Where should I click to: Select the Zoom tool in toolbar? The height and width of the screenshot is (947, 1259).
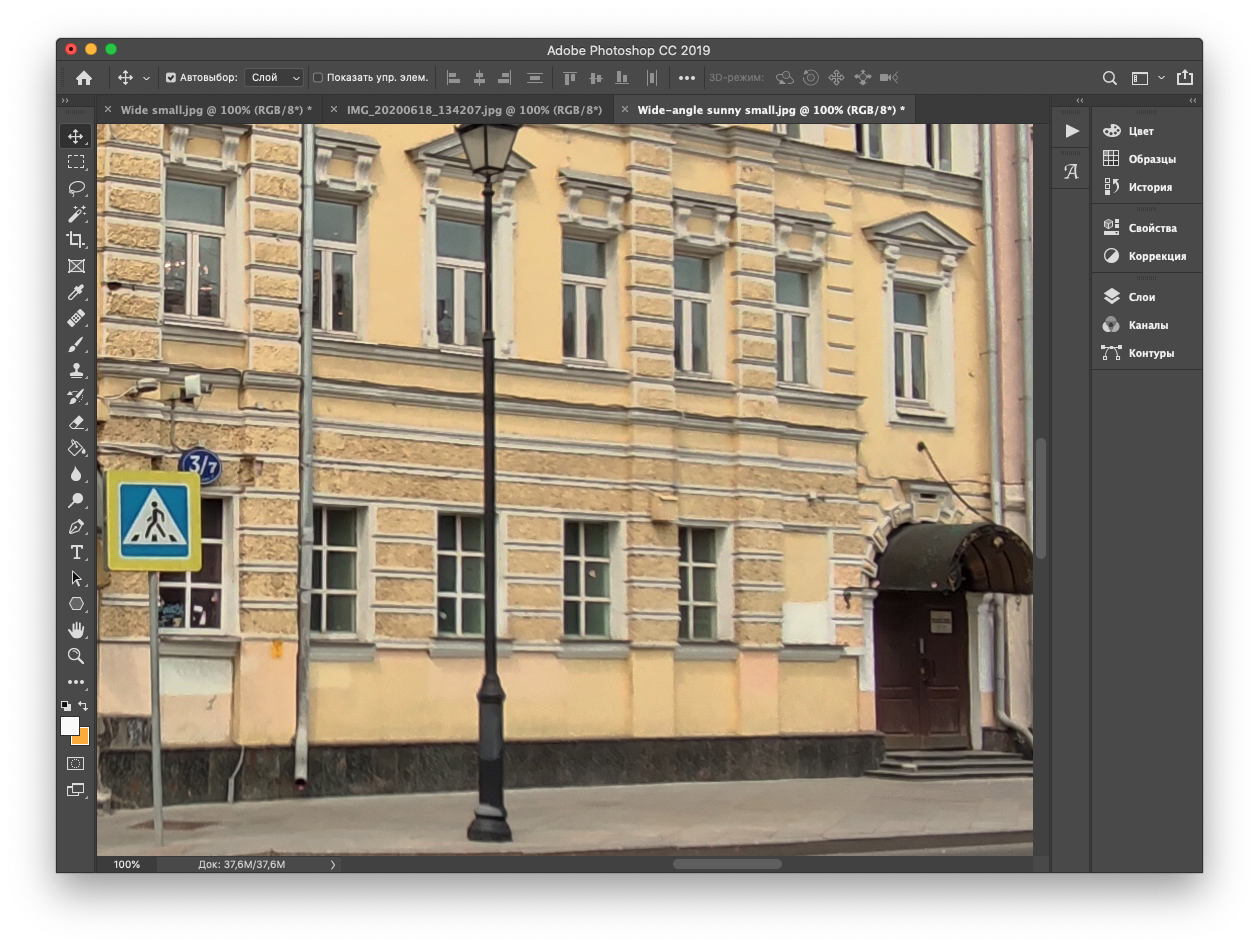coord(76,656)
